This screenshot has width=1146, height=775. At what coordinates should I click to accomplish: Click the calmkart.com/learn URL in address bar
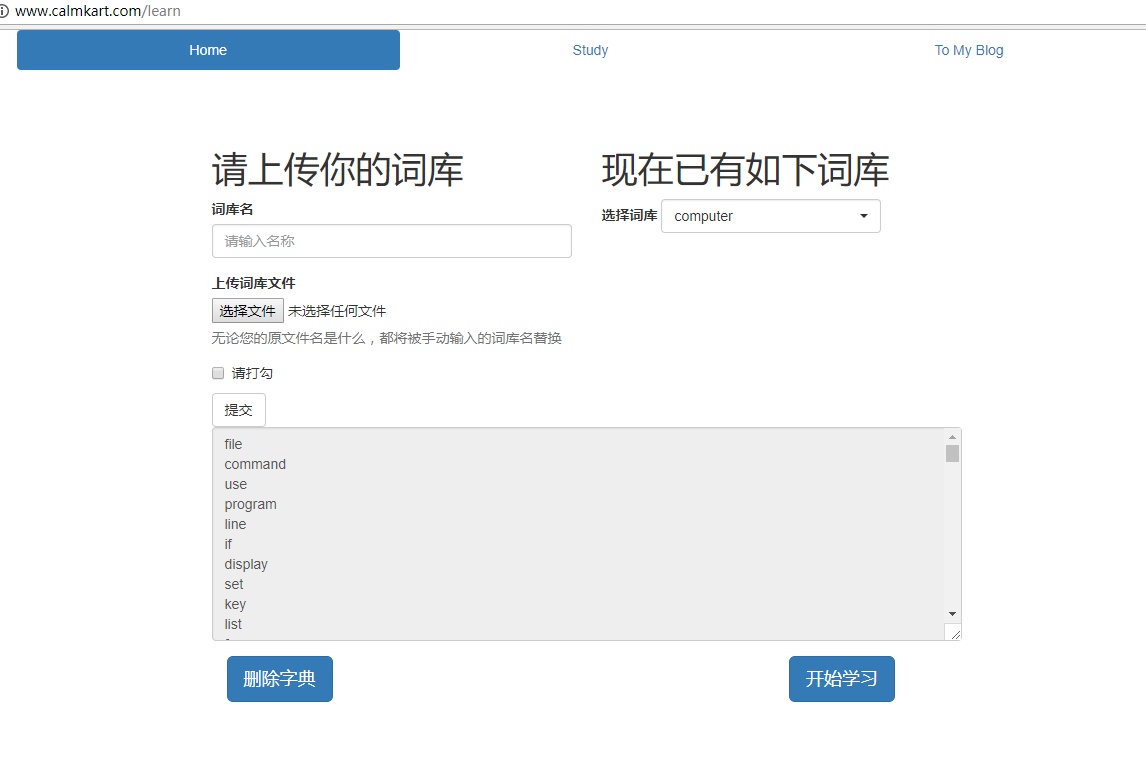coord(98,11)
